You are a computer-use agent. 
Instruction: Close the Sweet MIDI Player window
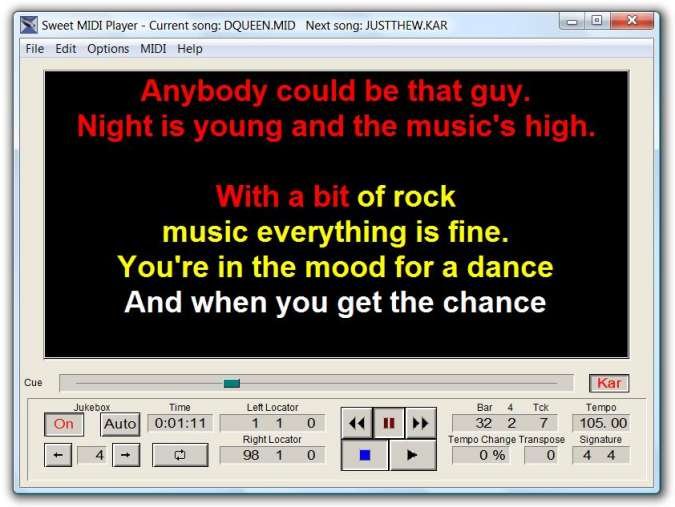(x=632, y=21)
